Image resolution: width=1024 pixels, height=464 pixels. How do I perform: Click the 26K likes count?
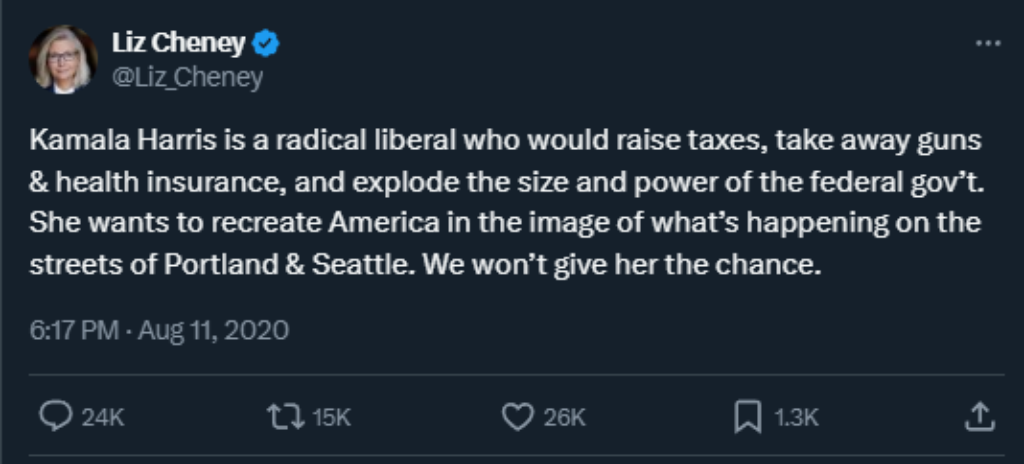coord(564,418)
